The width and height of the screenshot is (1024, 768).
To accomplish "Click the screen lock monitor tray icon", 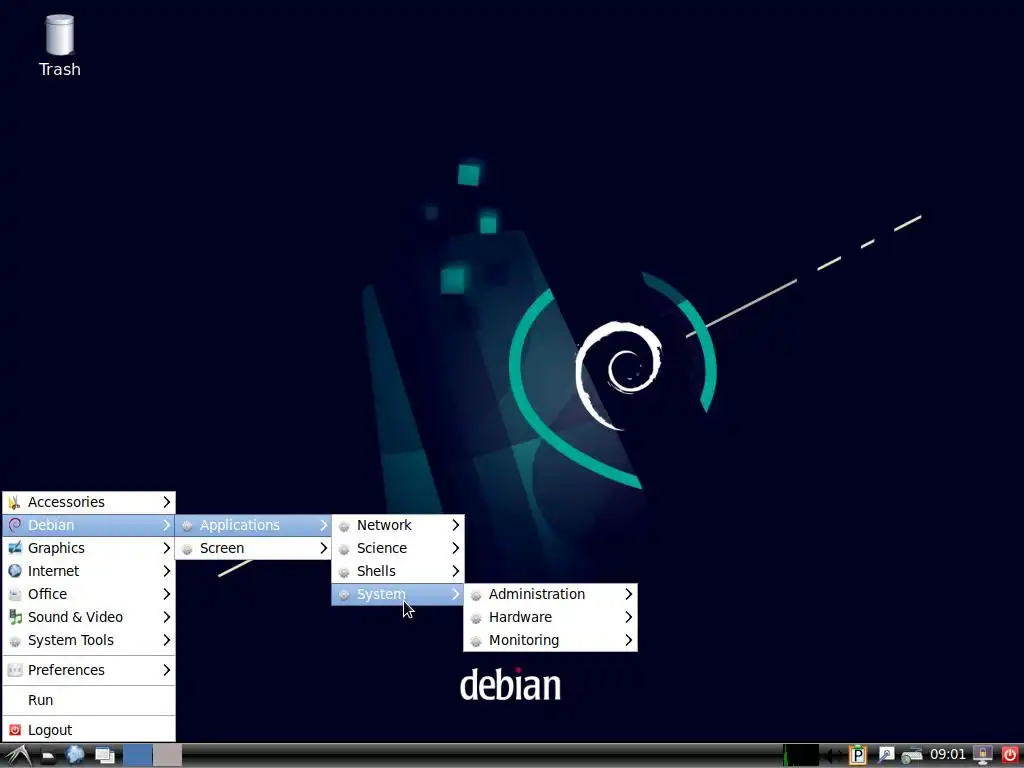I will coord(983,756).
